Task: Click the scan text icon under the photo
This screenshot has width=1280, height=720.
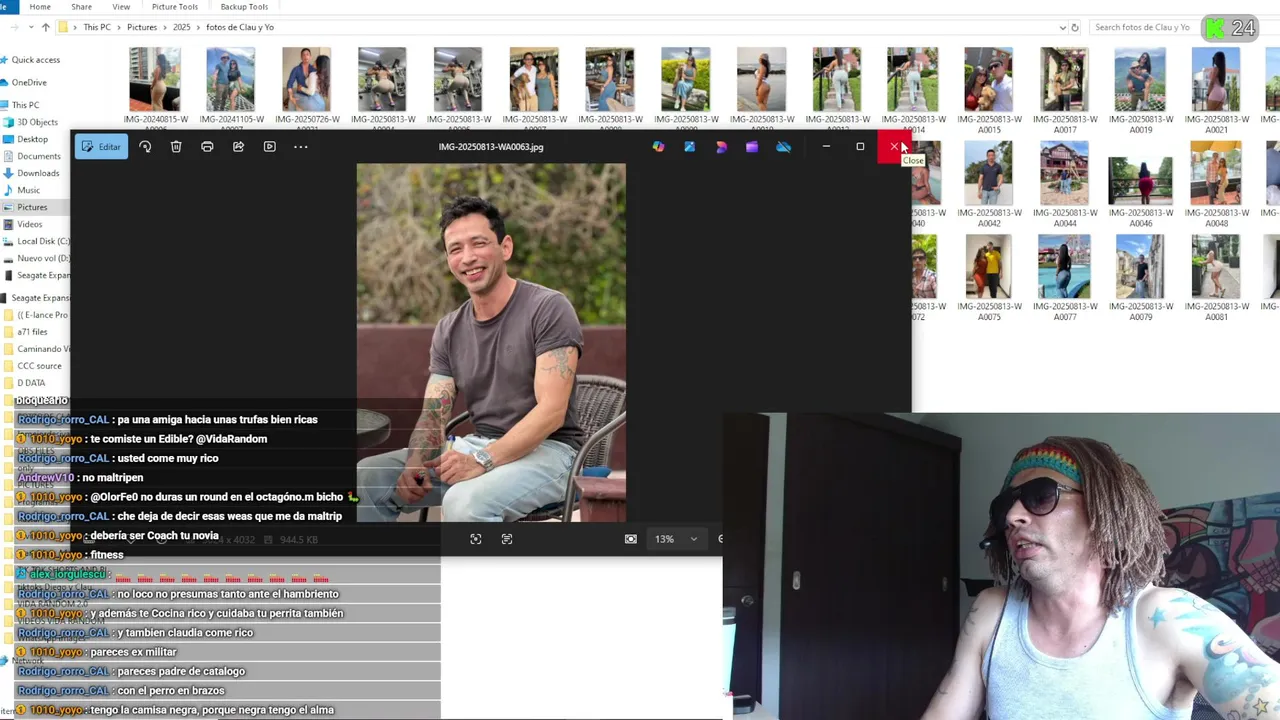Action: click(x=507, y=539)
